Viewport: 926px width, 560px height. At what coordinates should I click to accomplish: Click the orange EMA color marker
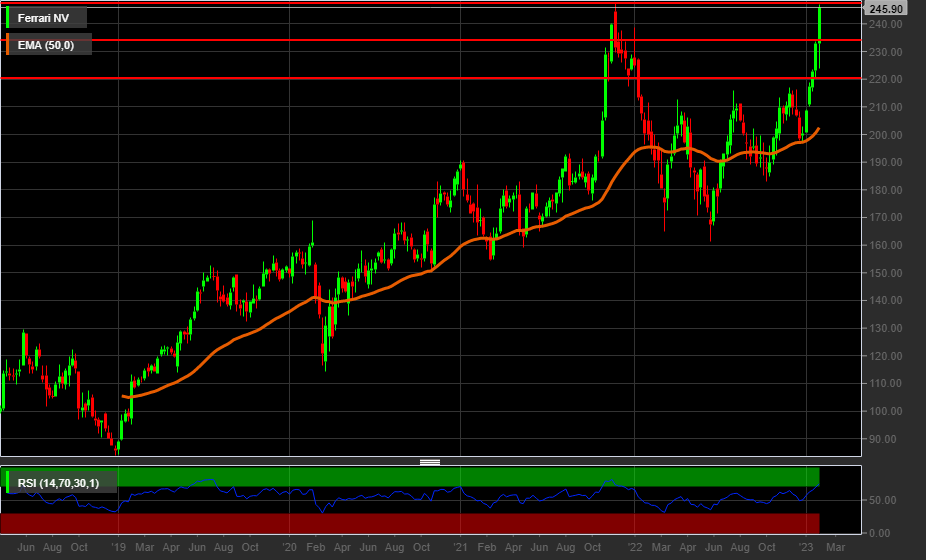pyautogui.click(x=8, y=44)
